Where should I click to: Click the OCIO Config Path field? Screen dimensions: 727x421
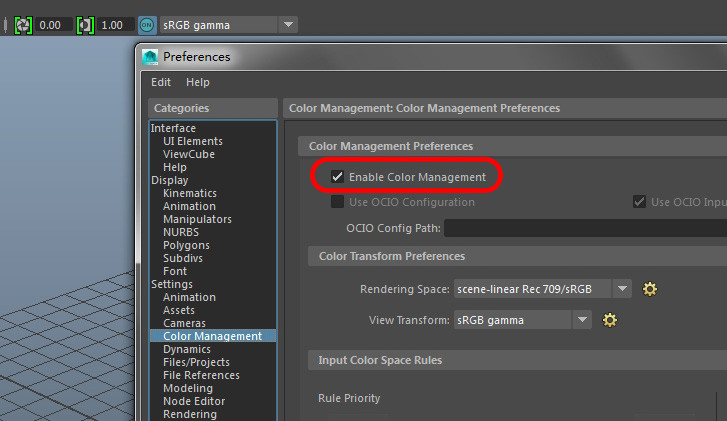(585, 228)
